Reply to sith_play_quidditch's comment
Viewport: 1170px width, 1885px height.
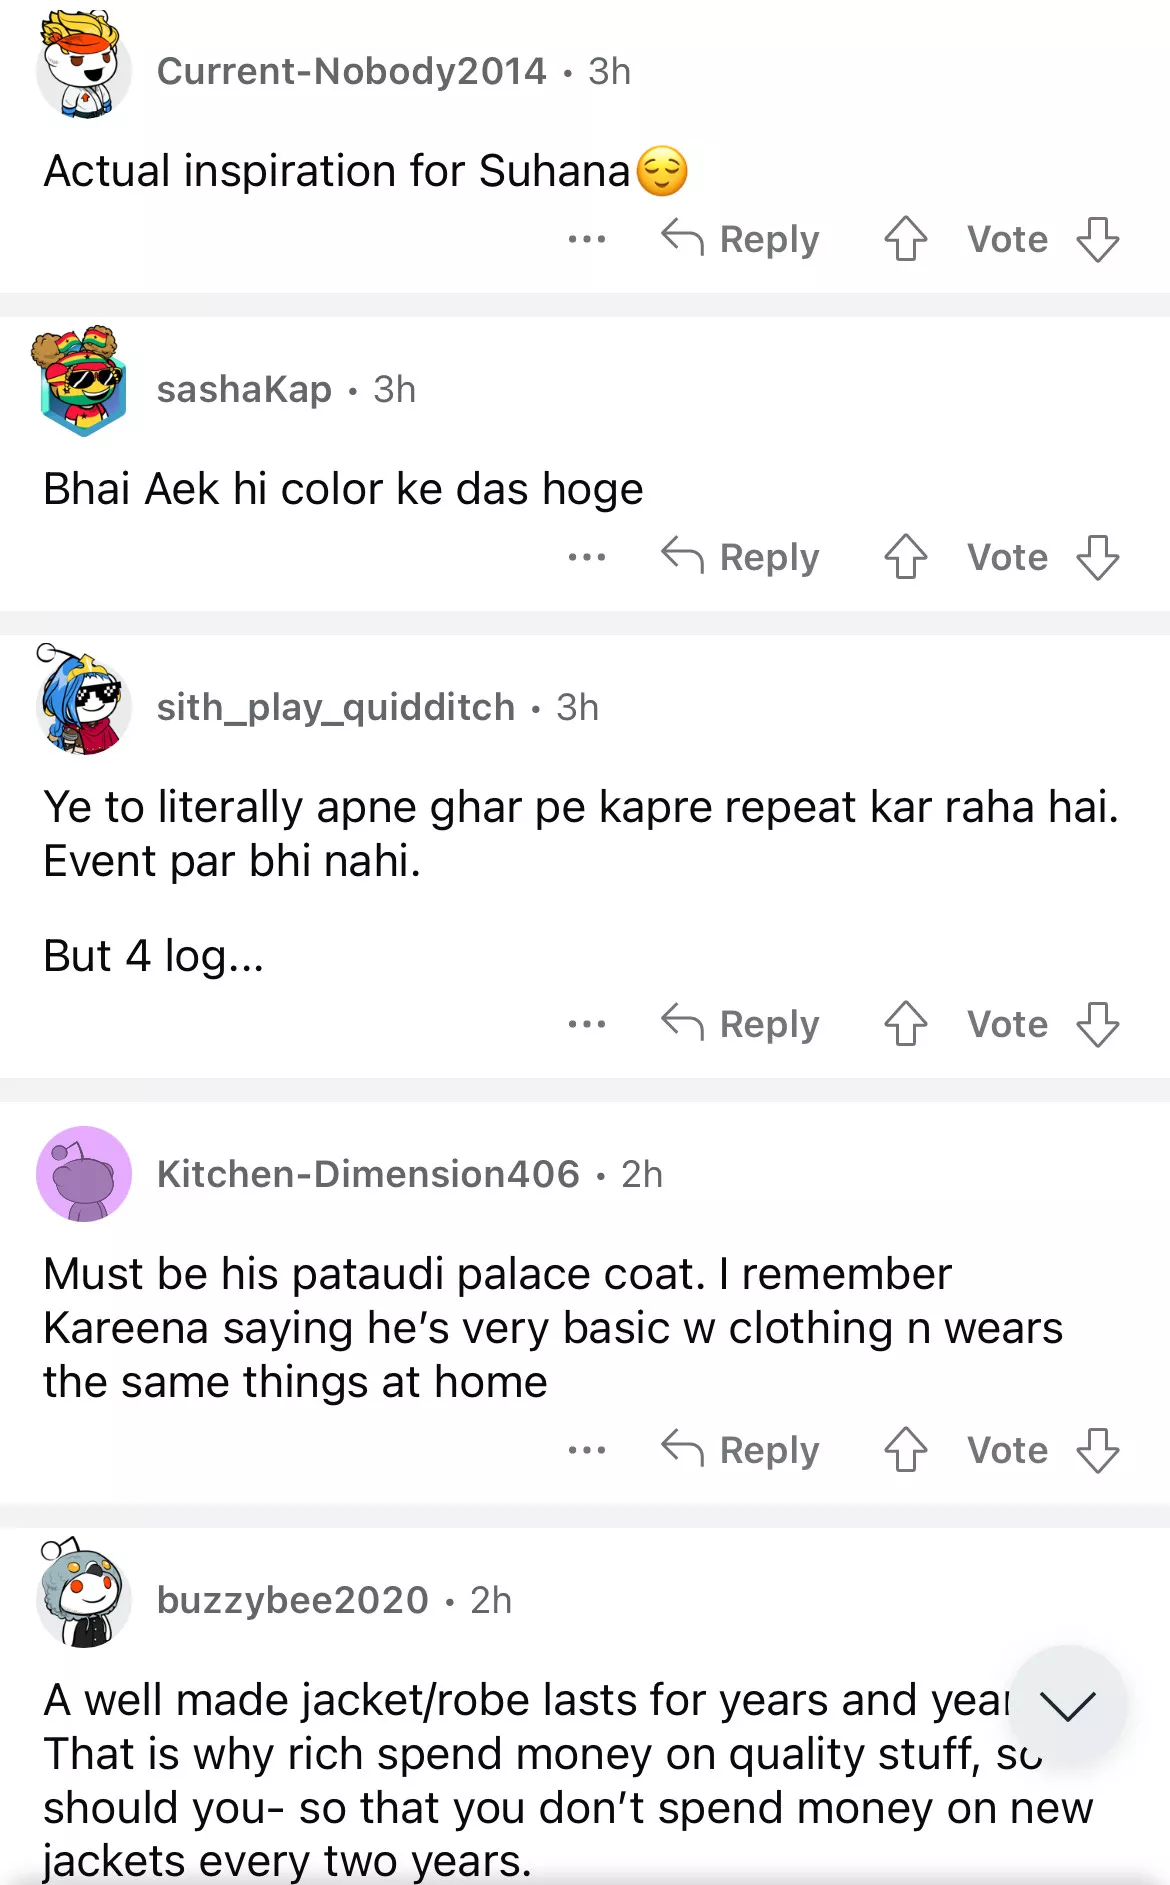[x=741, y=1025]
